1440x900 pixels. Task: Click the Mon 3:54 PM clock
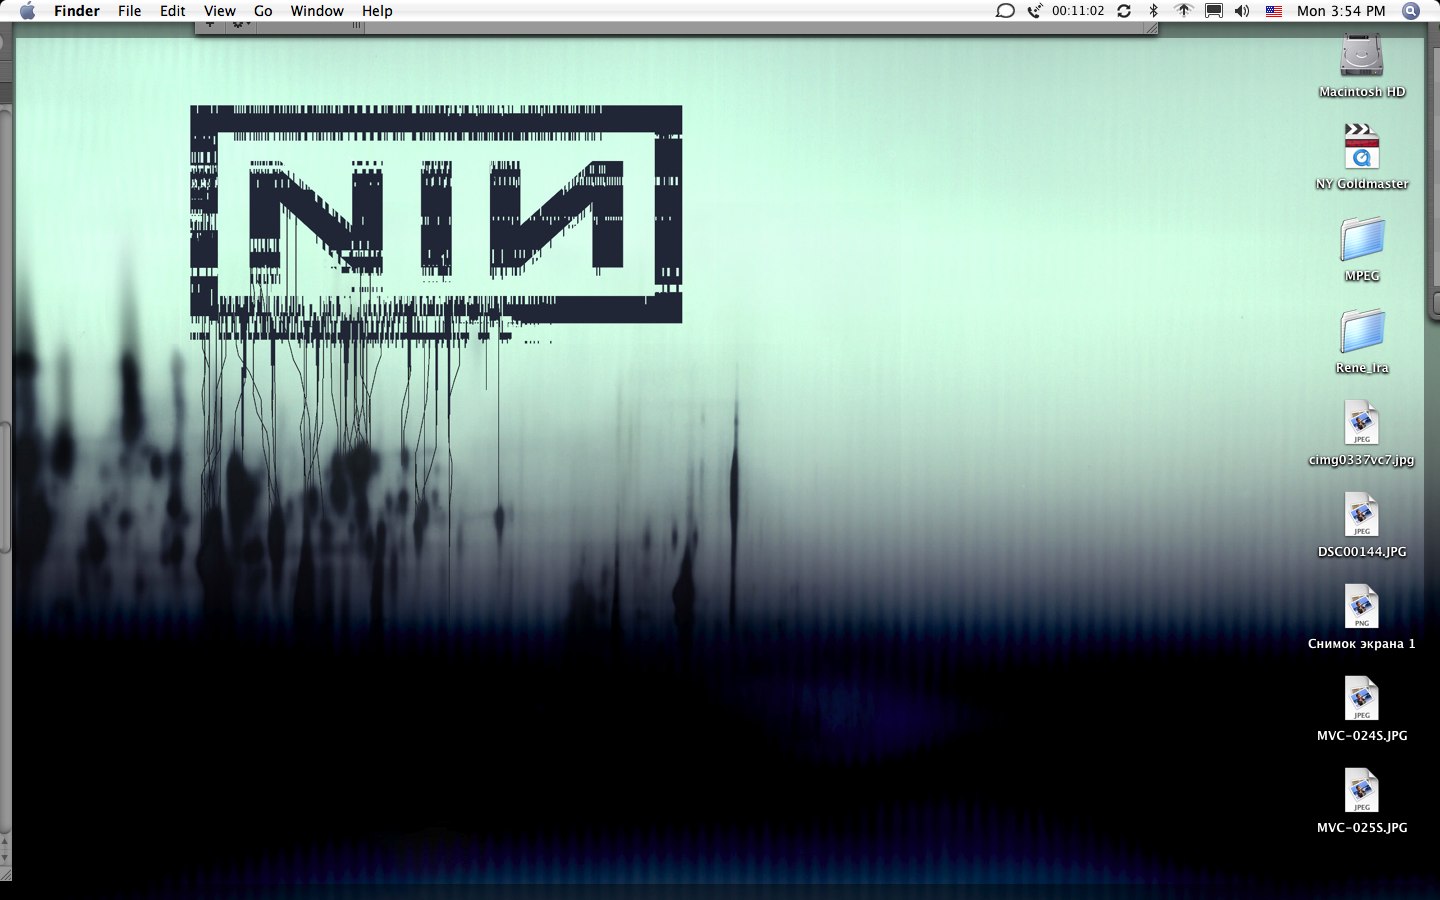point(1341,11)
